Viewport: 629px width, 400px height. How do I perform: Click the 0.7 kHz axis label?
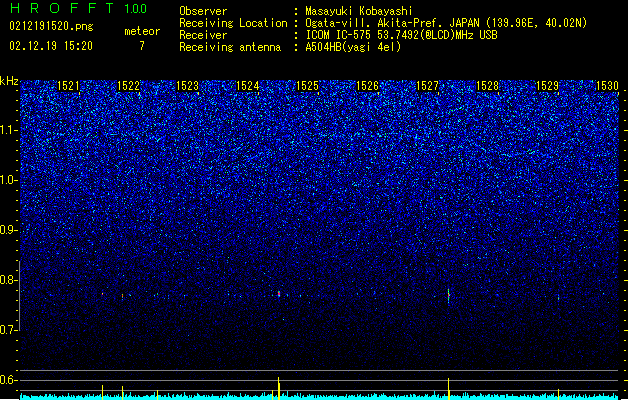[9, 330]
